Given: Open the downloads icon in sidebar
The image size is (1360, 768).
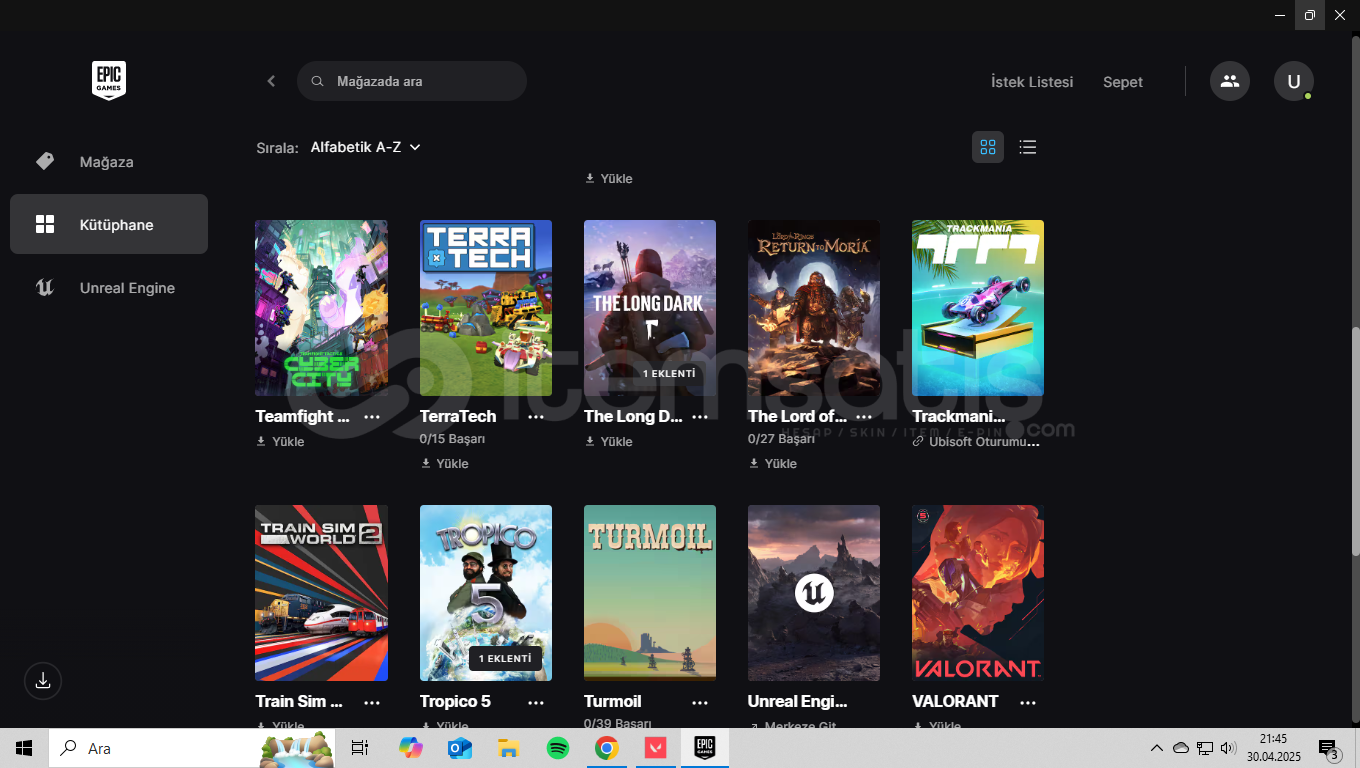Looking at the screenshot, I should 43,681.
